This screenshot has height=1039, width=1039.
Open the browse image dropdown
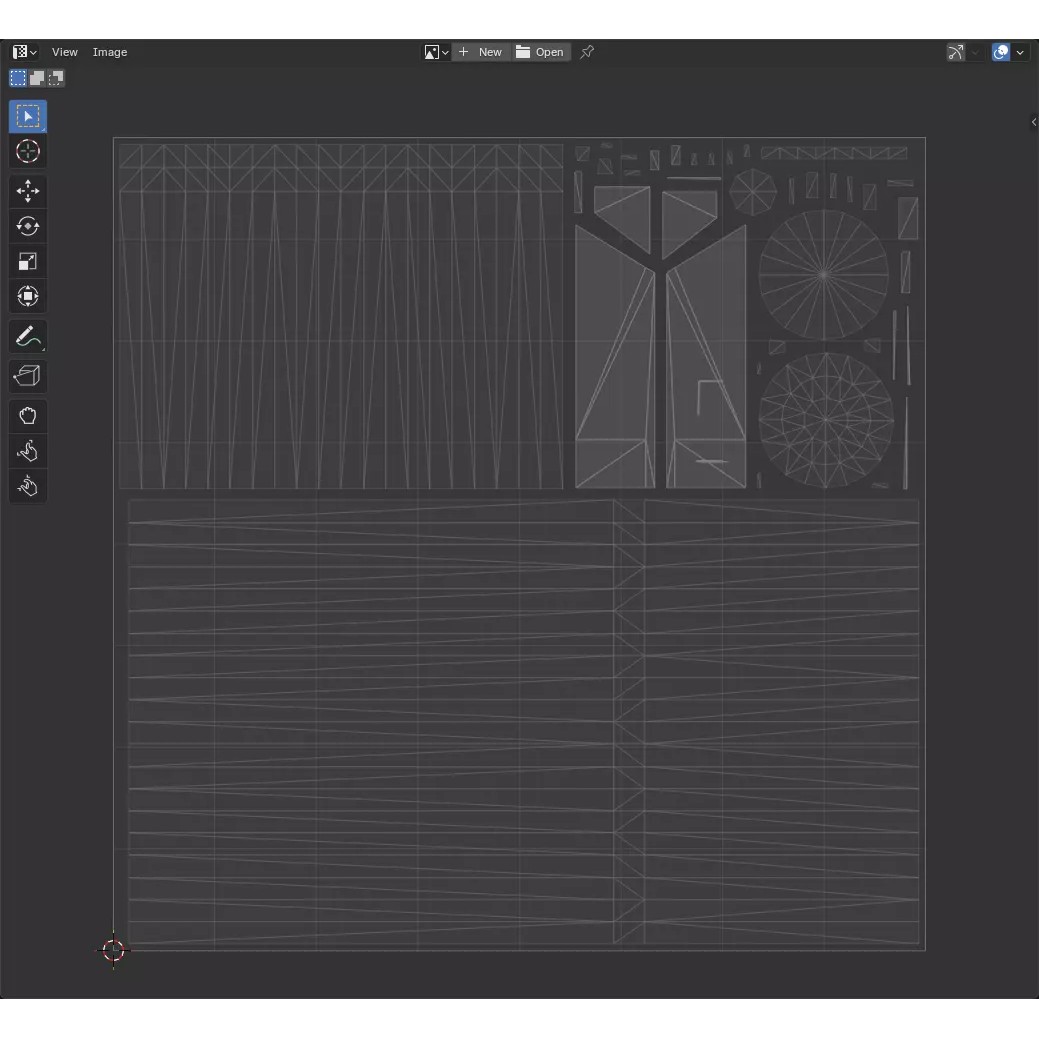436,52
